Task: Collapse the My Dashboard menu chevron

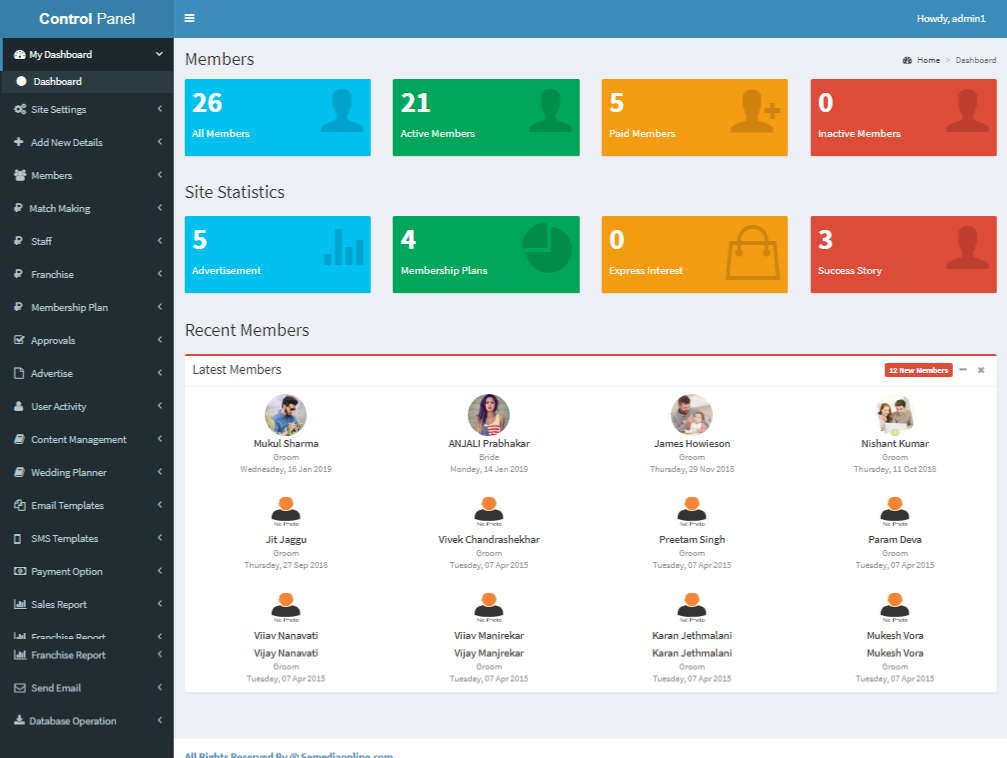Action: (x=159, y=54)
